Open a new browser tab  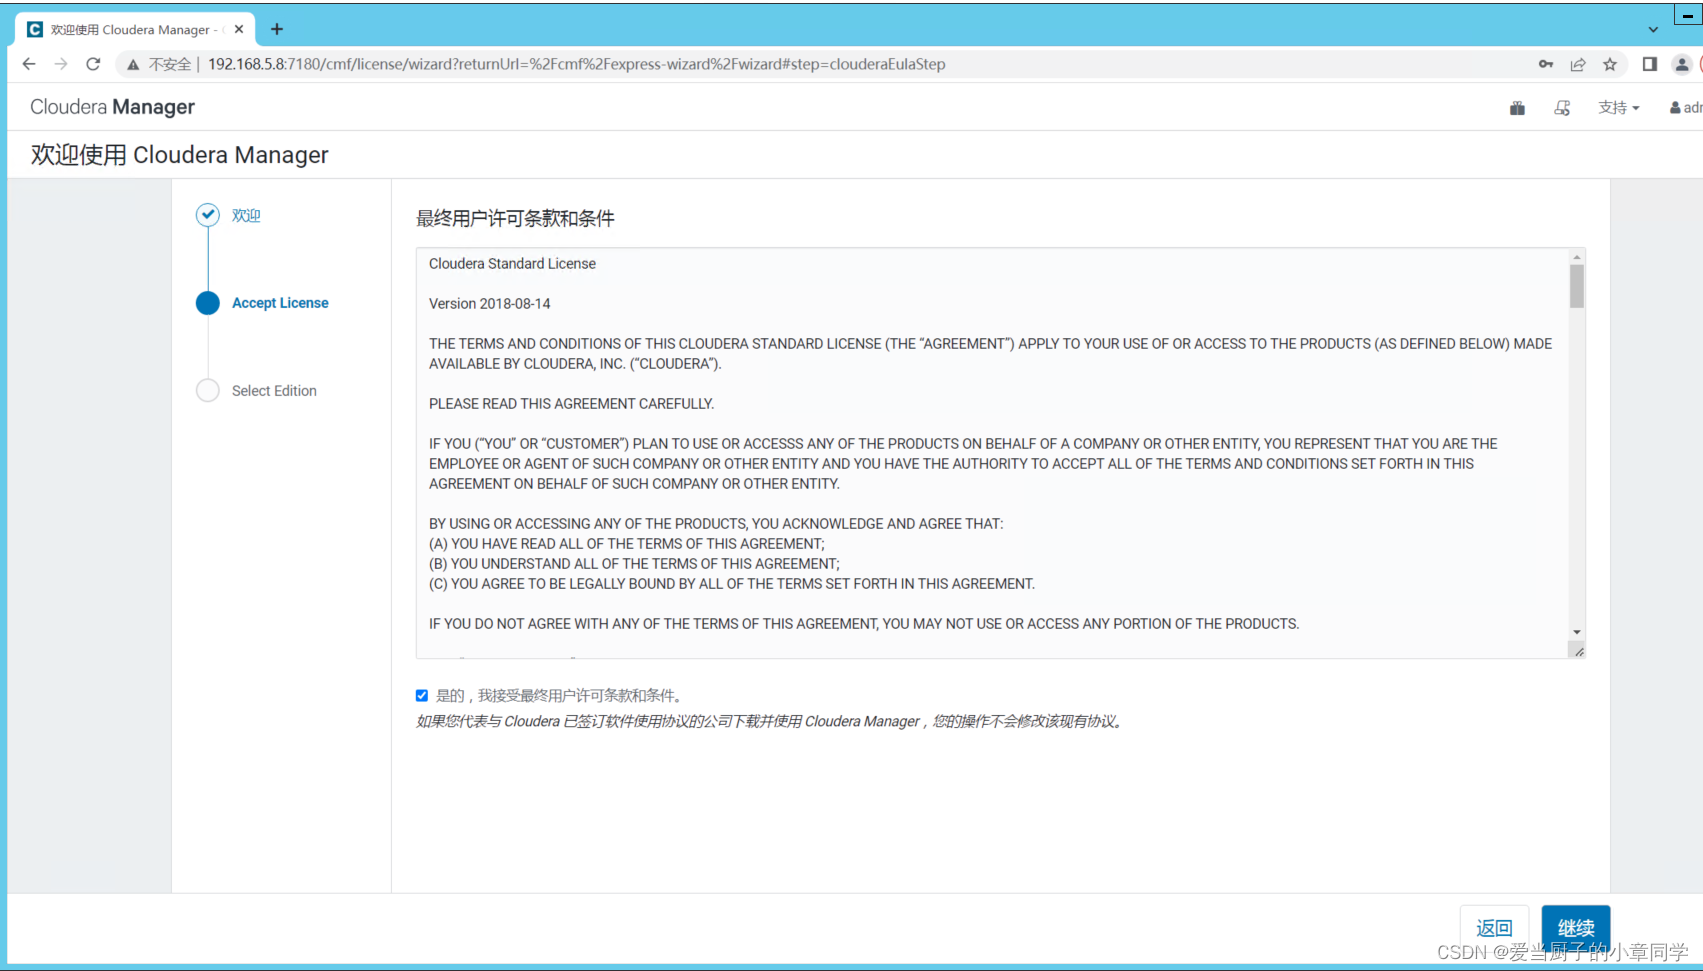pyautogui.click(x=277, y=29)
